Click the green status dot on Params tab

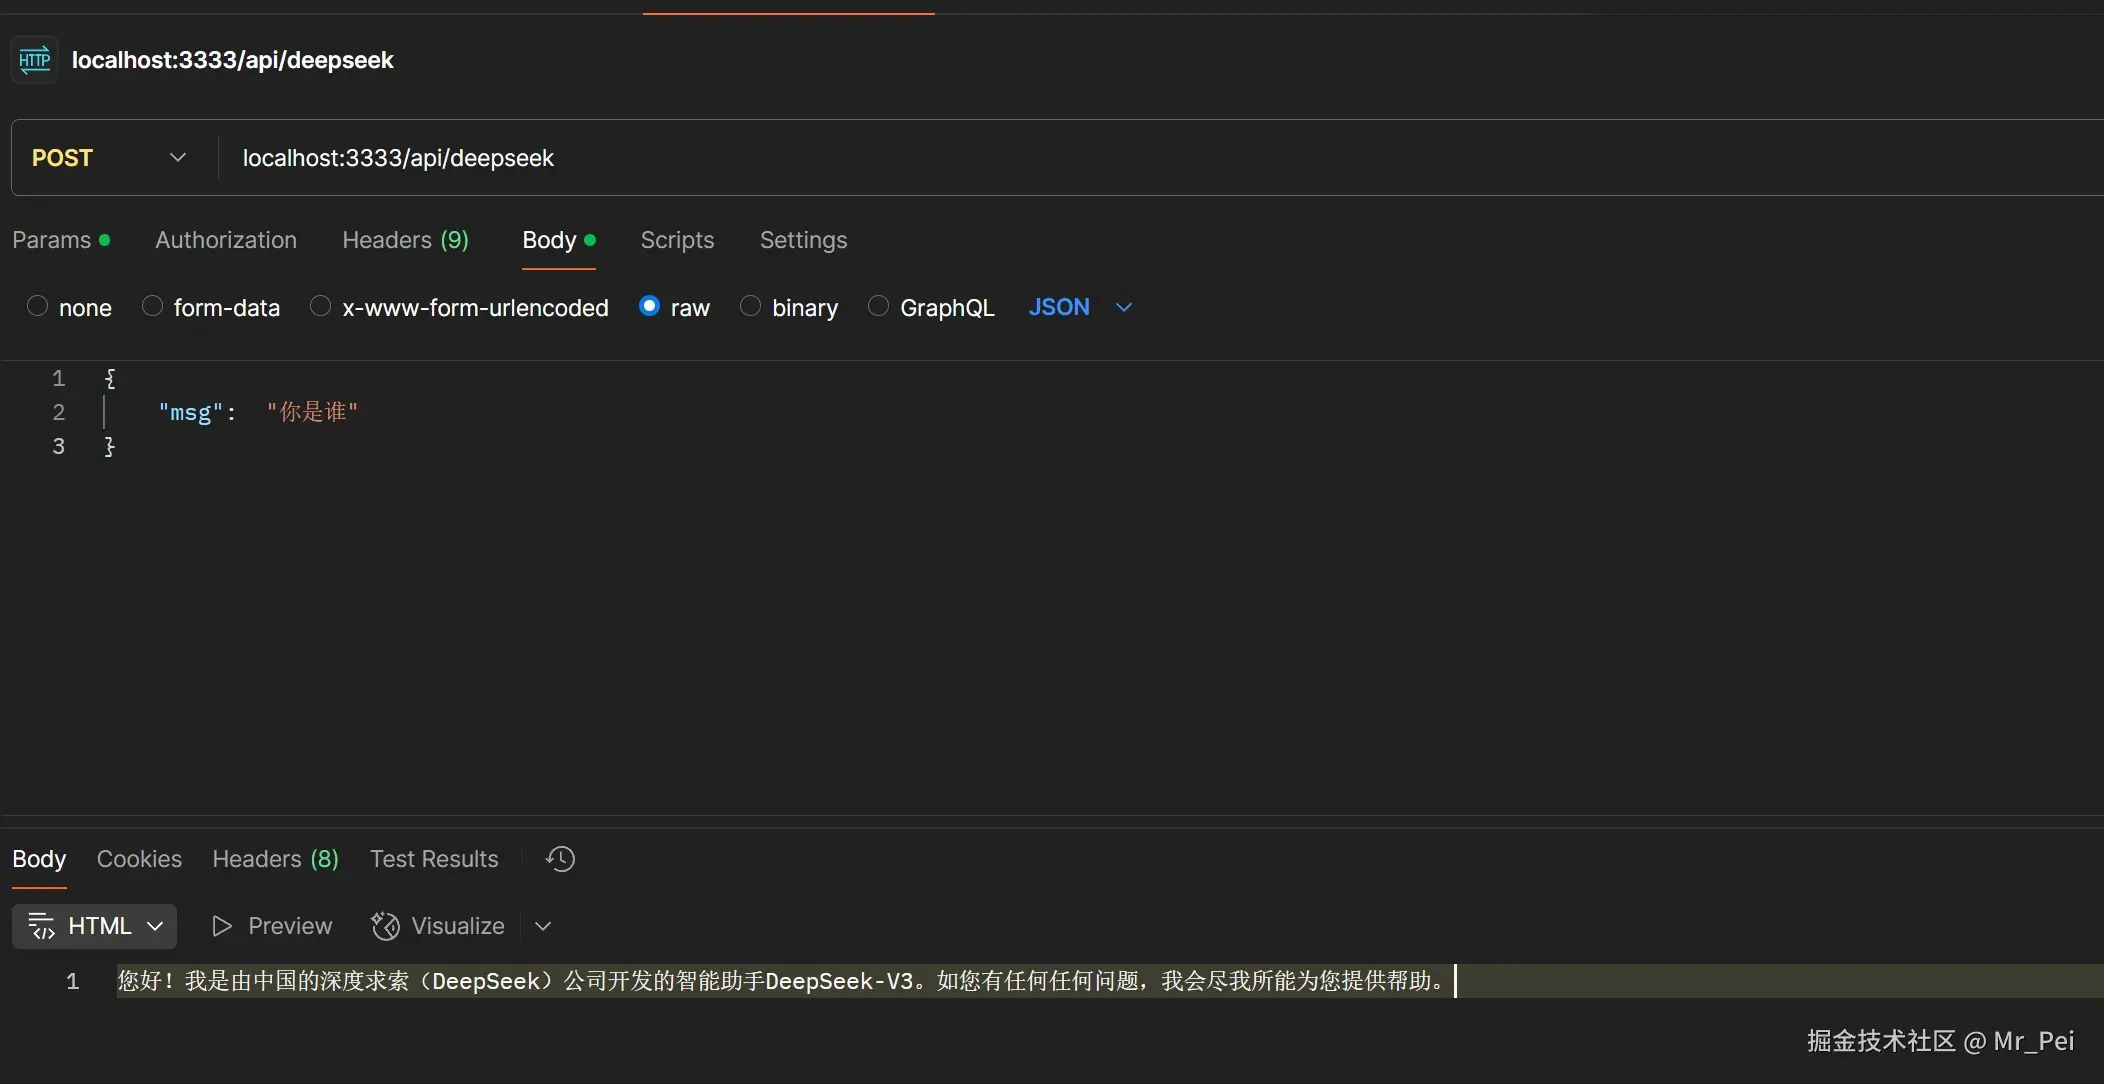tap(103, 240)
